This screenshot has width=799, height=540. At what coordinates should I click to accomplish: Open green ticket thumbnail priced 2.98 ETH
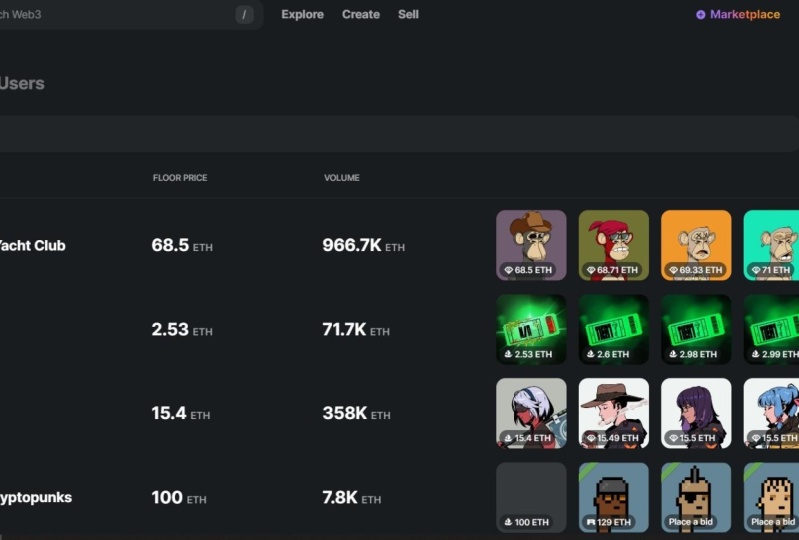pyautogui.click(x=696, y=329)
